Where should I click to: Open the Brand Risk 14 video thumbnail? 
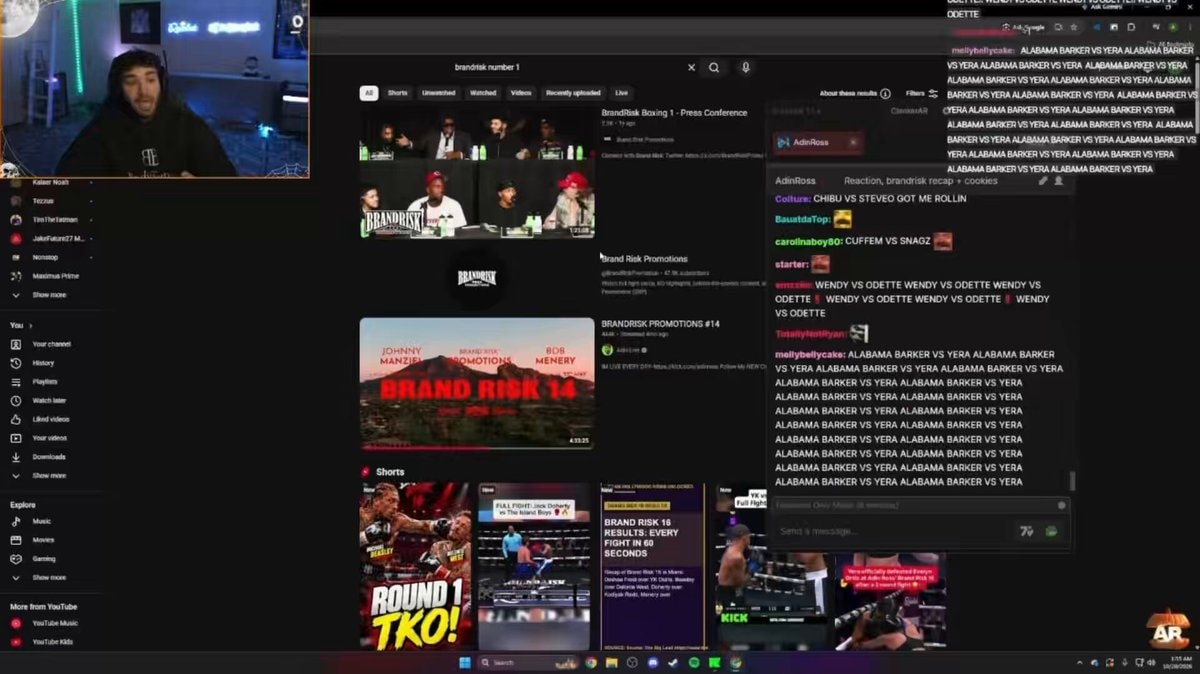click(x=477, y=384)
